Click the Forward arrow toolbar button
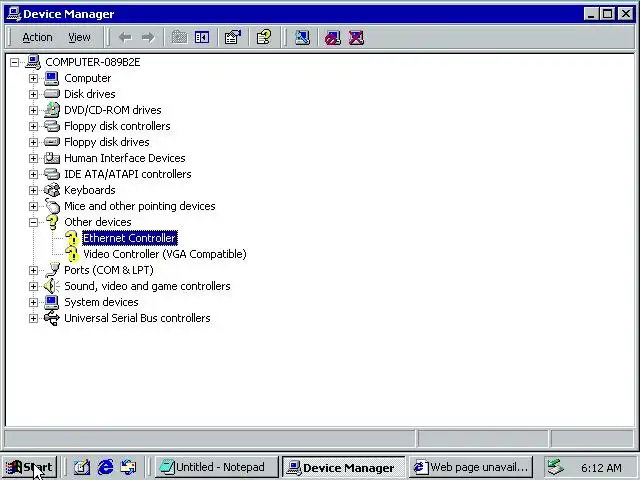640x480 pixels. (x=148, y=38)
